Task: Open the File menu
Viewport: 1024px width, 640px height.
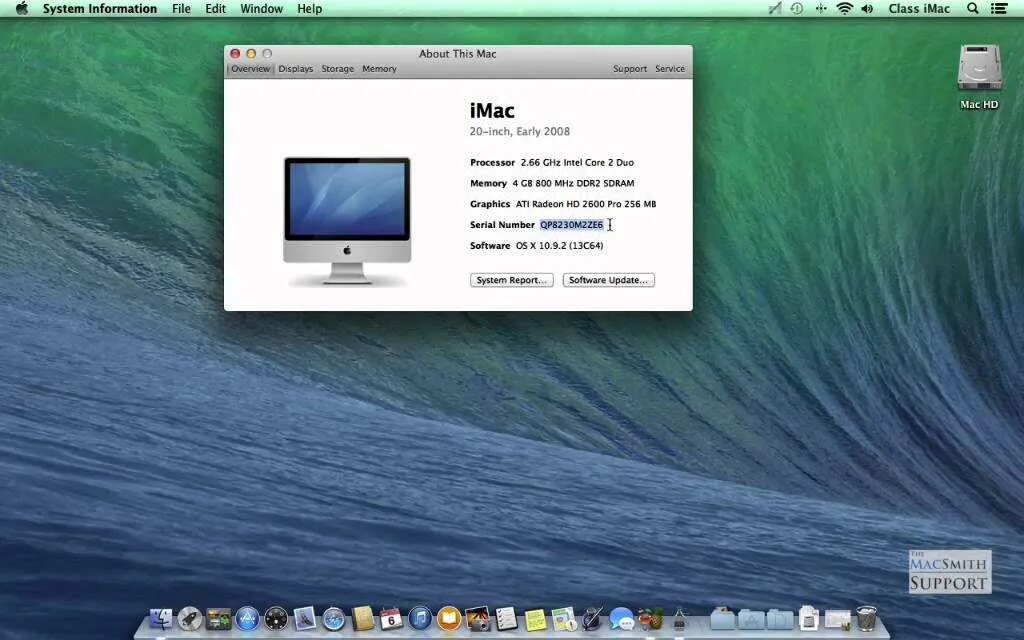Action: pos(182,8)
